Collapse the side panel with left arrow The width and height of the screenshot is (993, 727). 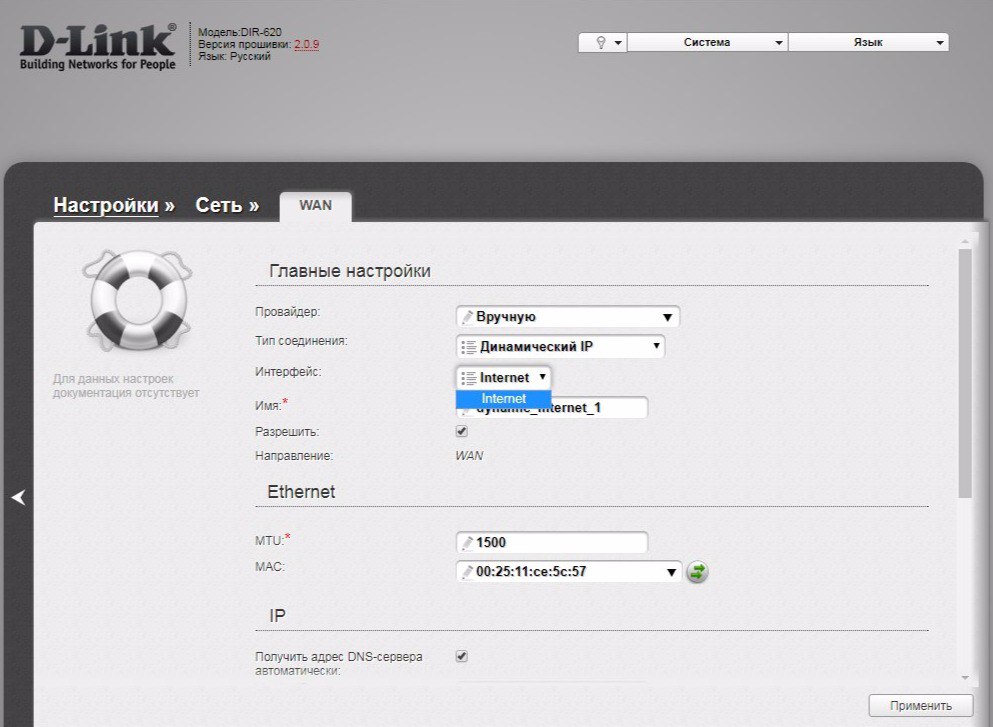click(17, 498)
